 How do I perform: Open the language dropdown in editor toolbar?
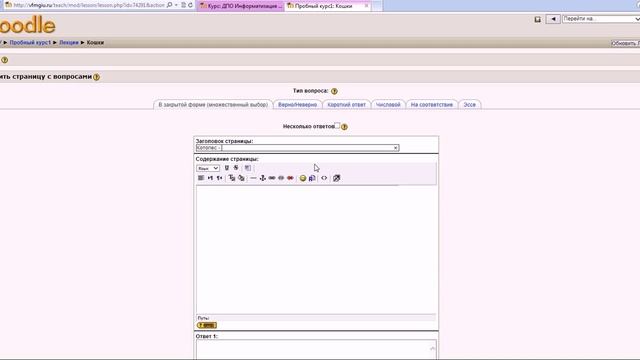pyautogui.click(x=208, y=168)
